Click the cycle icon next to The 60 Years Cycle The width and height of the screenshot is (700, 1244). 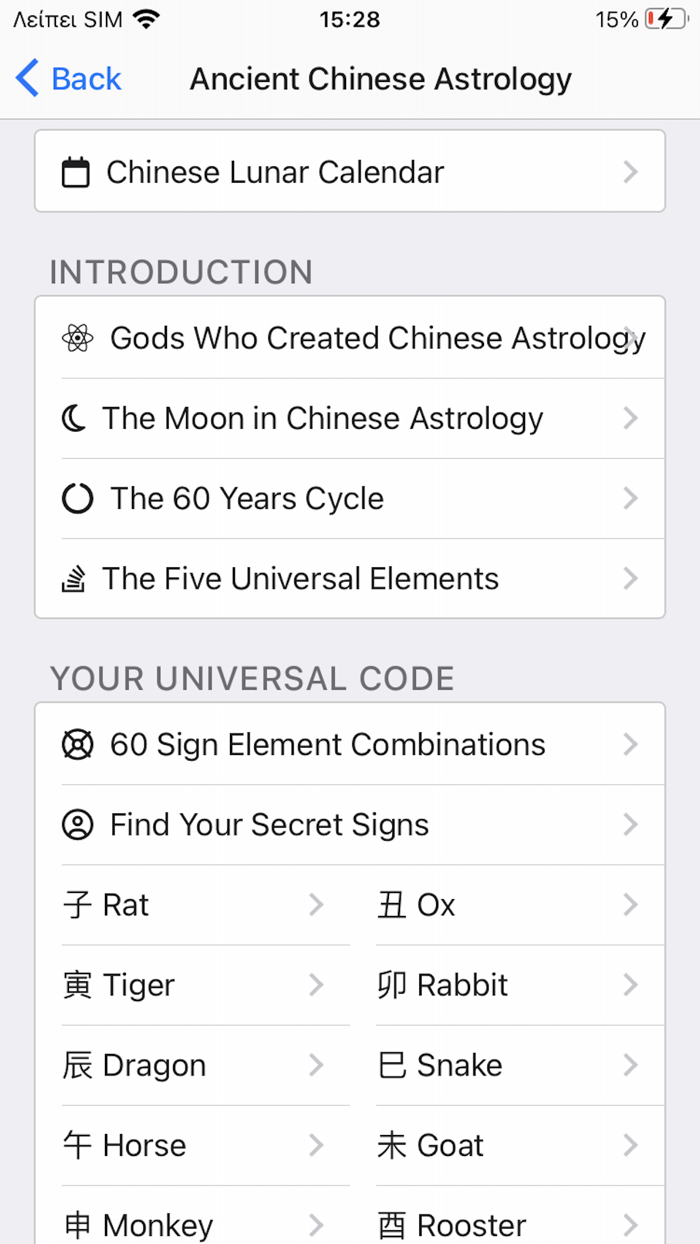click(x=78, y=498)
